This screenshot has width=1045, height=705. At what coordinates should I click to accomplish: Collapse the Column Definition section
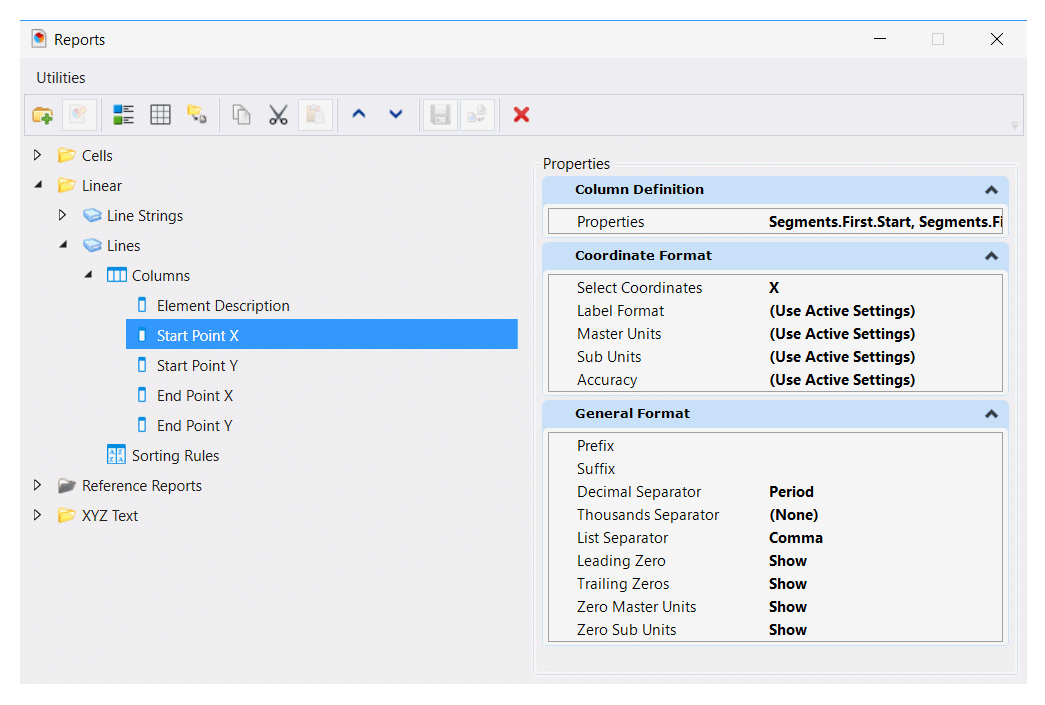991,190
